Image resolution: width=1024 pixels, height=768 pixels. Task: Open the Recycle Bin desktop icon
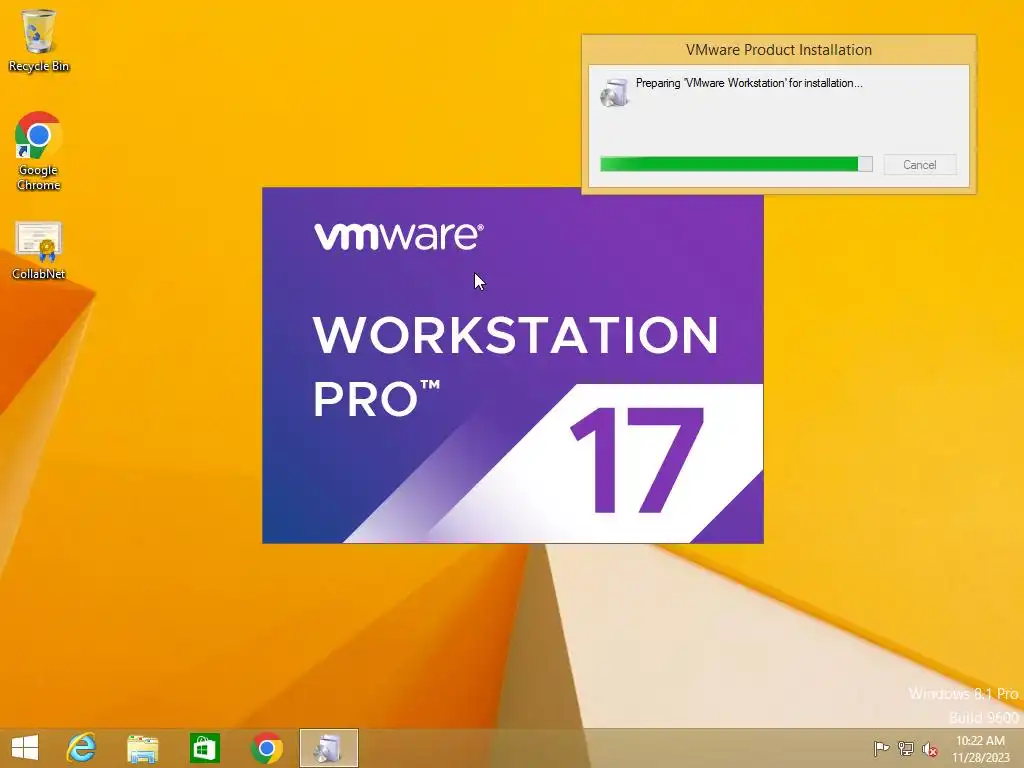pos(39,40)
